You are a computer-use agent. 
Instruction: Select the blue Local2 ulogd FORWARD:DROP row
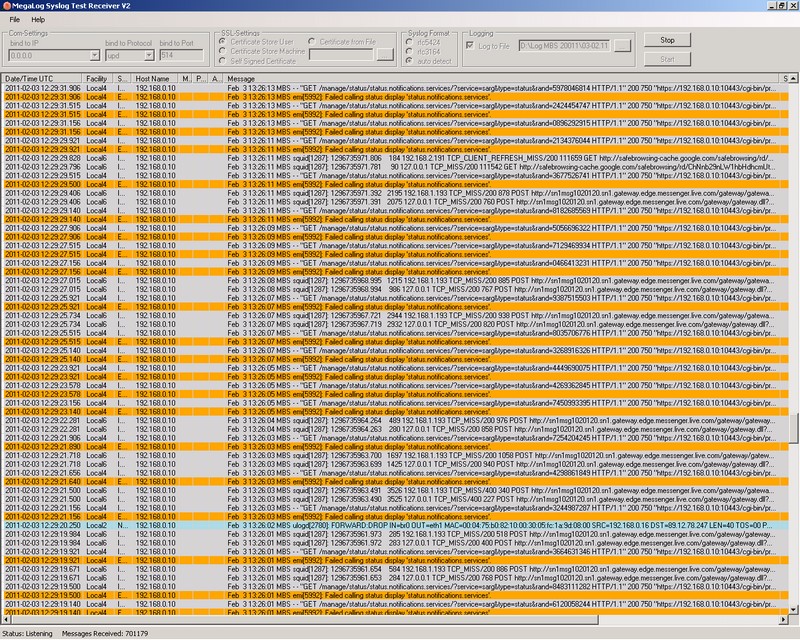click(395, 525)
